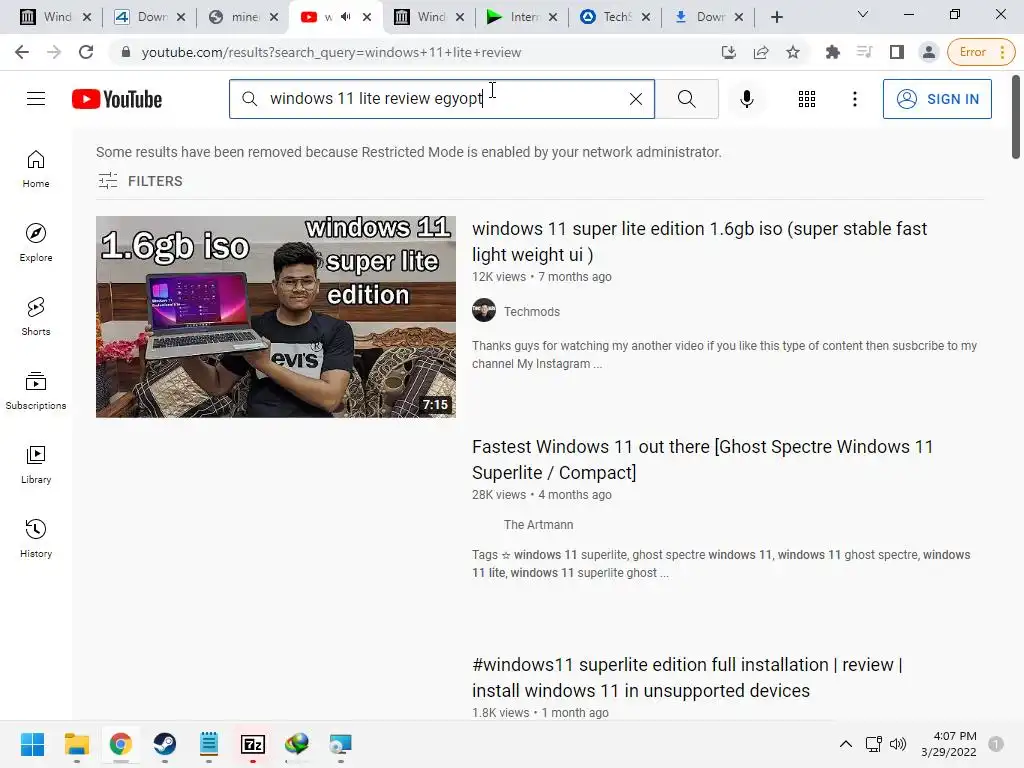Go to Home in the sidebar
This screenshot has width=1024, height=768.
[36, 168]
